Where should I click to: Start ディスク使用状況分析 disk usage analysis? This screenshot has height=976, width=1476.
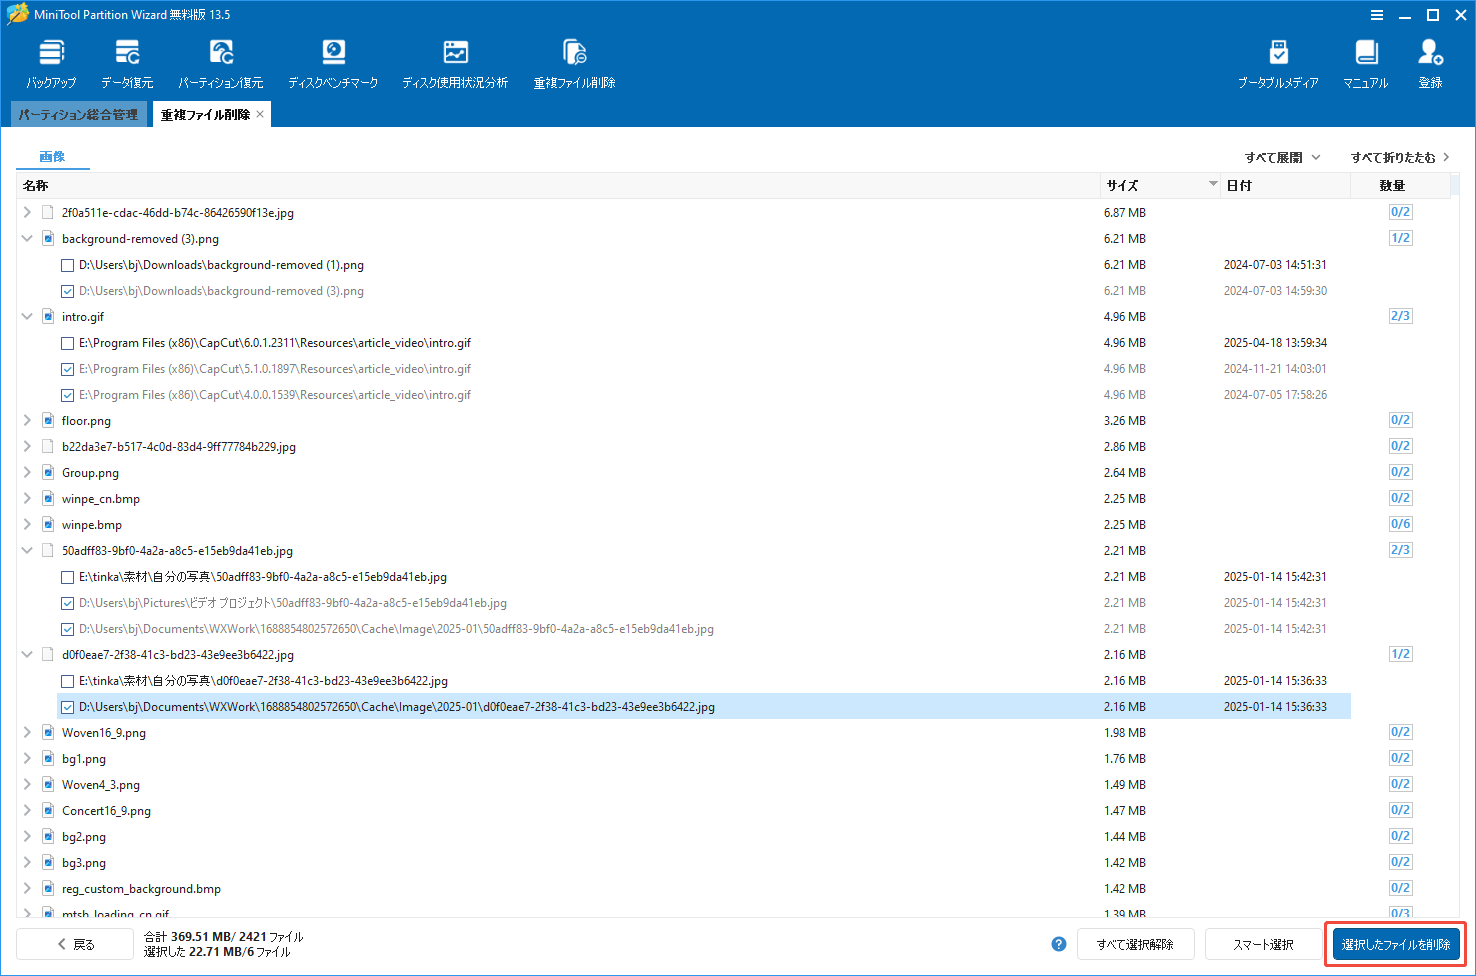point(455,60)
